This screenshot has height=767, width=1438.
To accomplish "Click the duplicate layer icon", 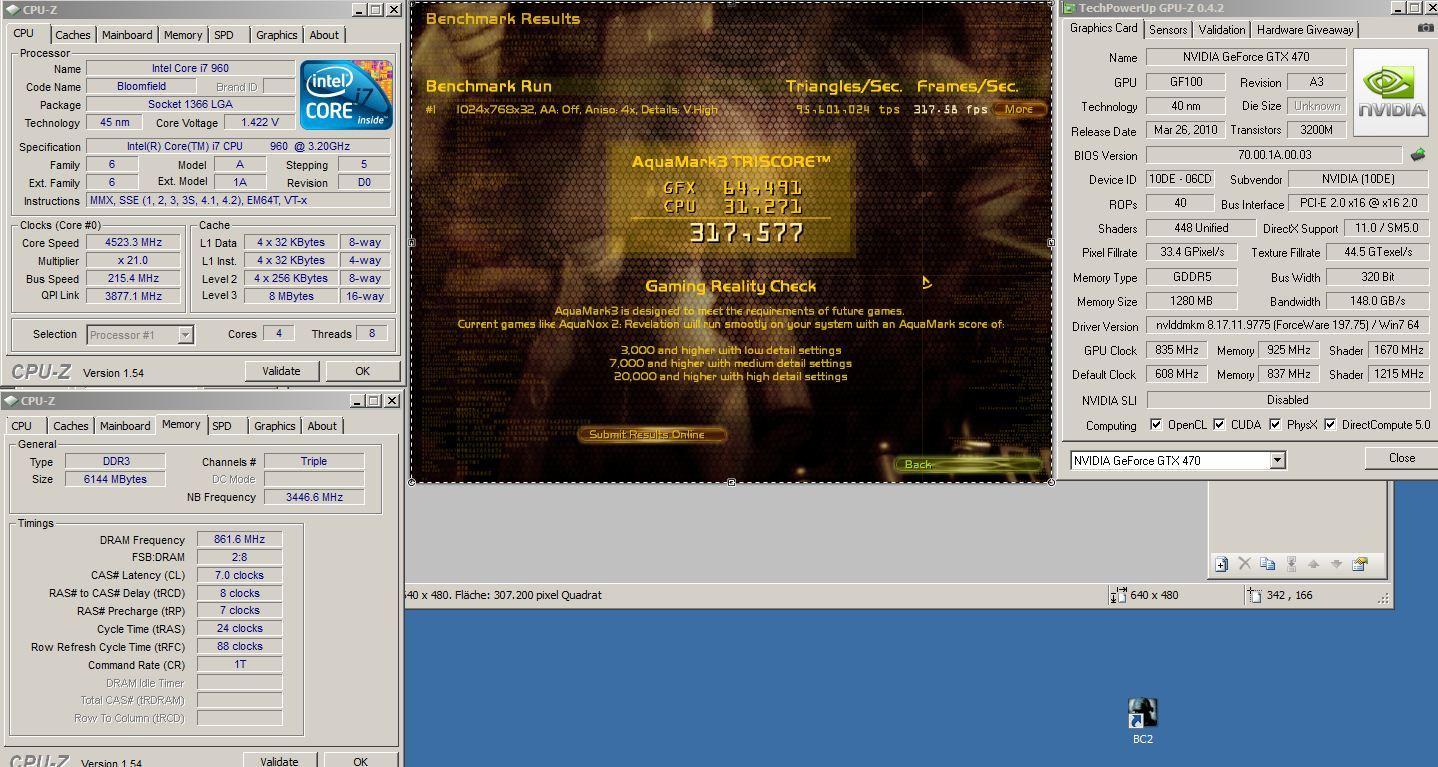I will [x=1267, y=564].
